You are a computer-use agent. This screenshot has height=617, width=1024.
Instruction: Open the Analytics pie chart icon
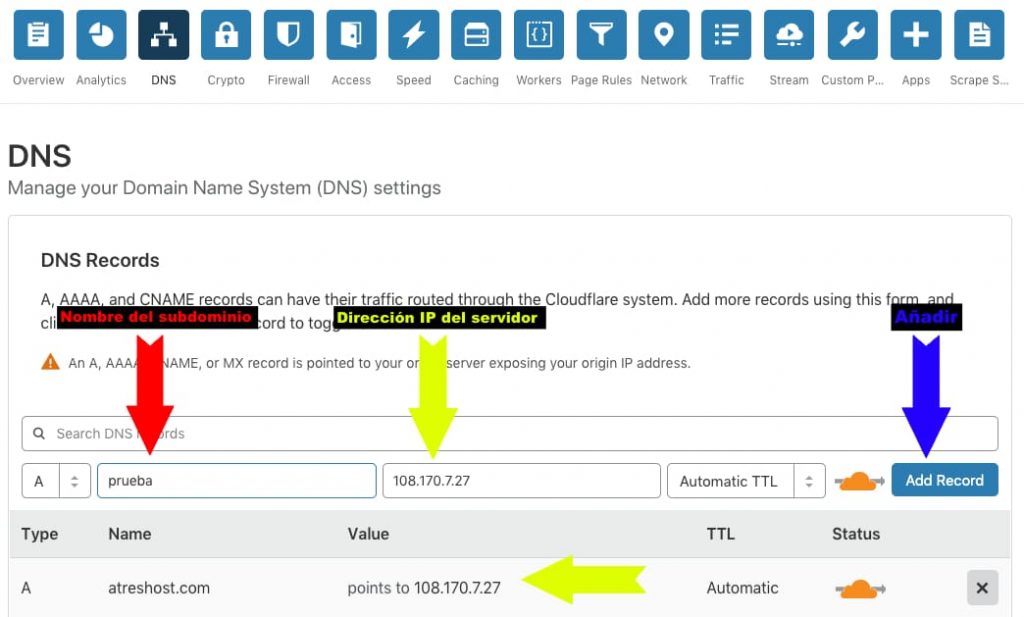click(101, 35)
